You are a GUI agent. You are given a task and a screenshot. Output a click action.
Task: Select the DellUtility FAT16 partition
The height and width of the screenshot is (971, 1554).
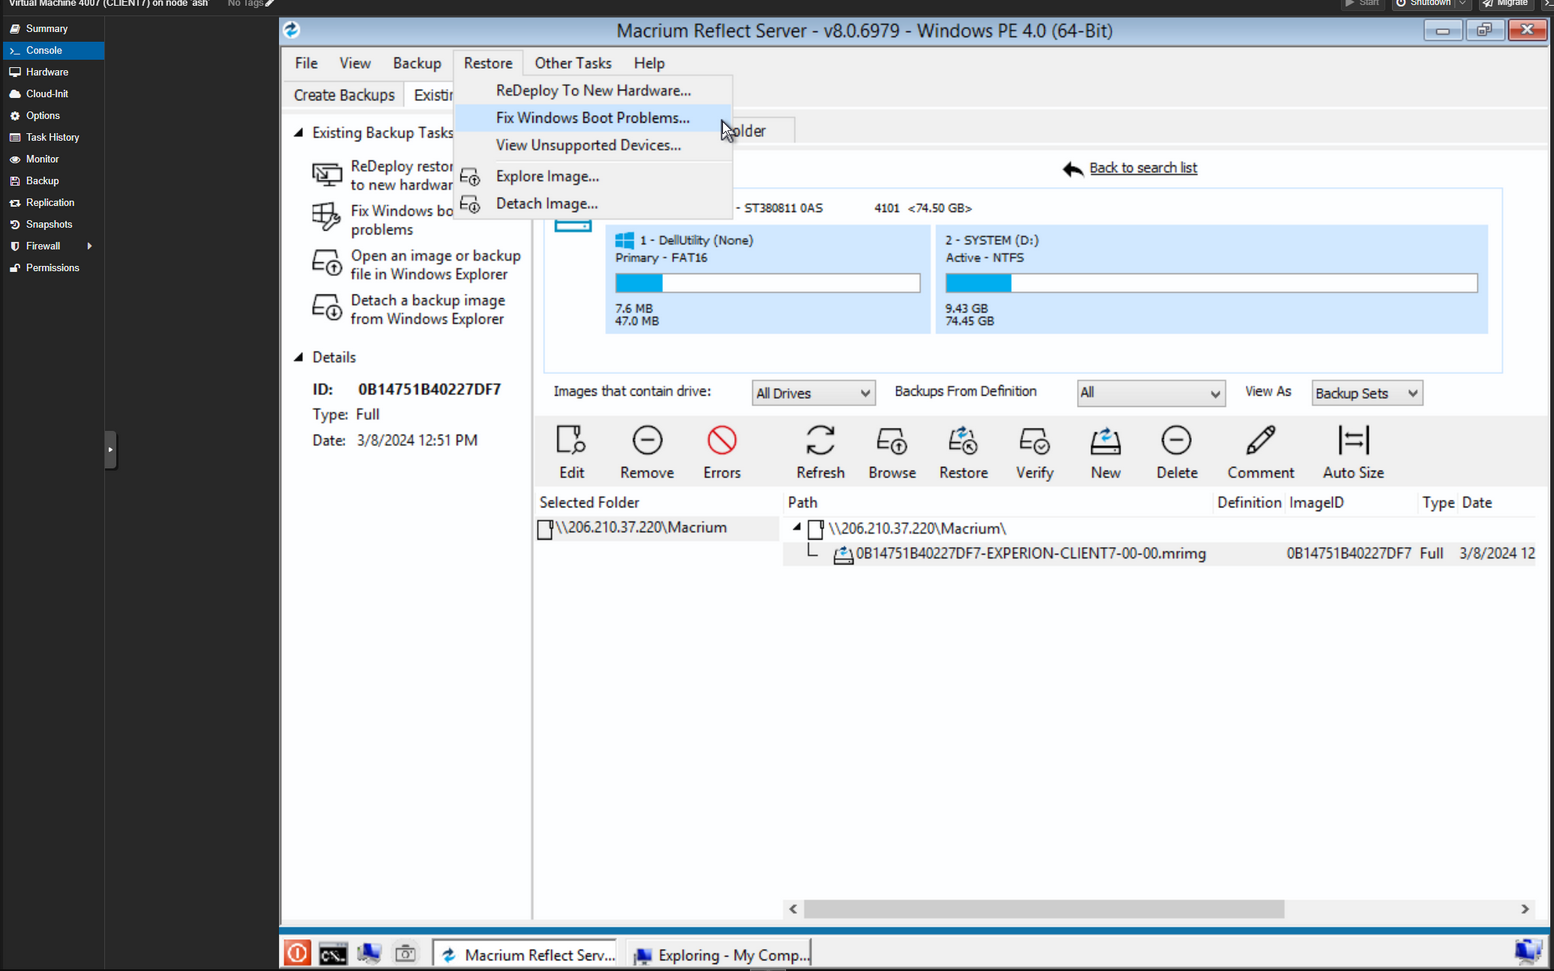(767, 279)
